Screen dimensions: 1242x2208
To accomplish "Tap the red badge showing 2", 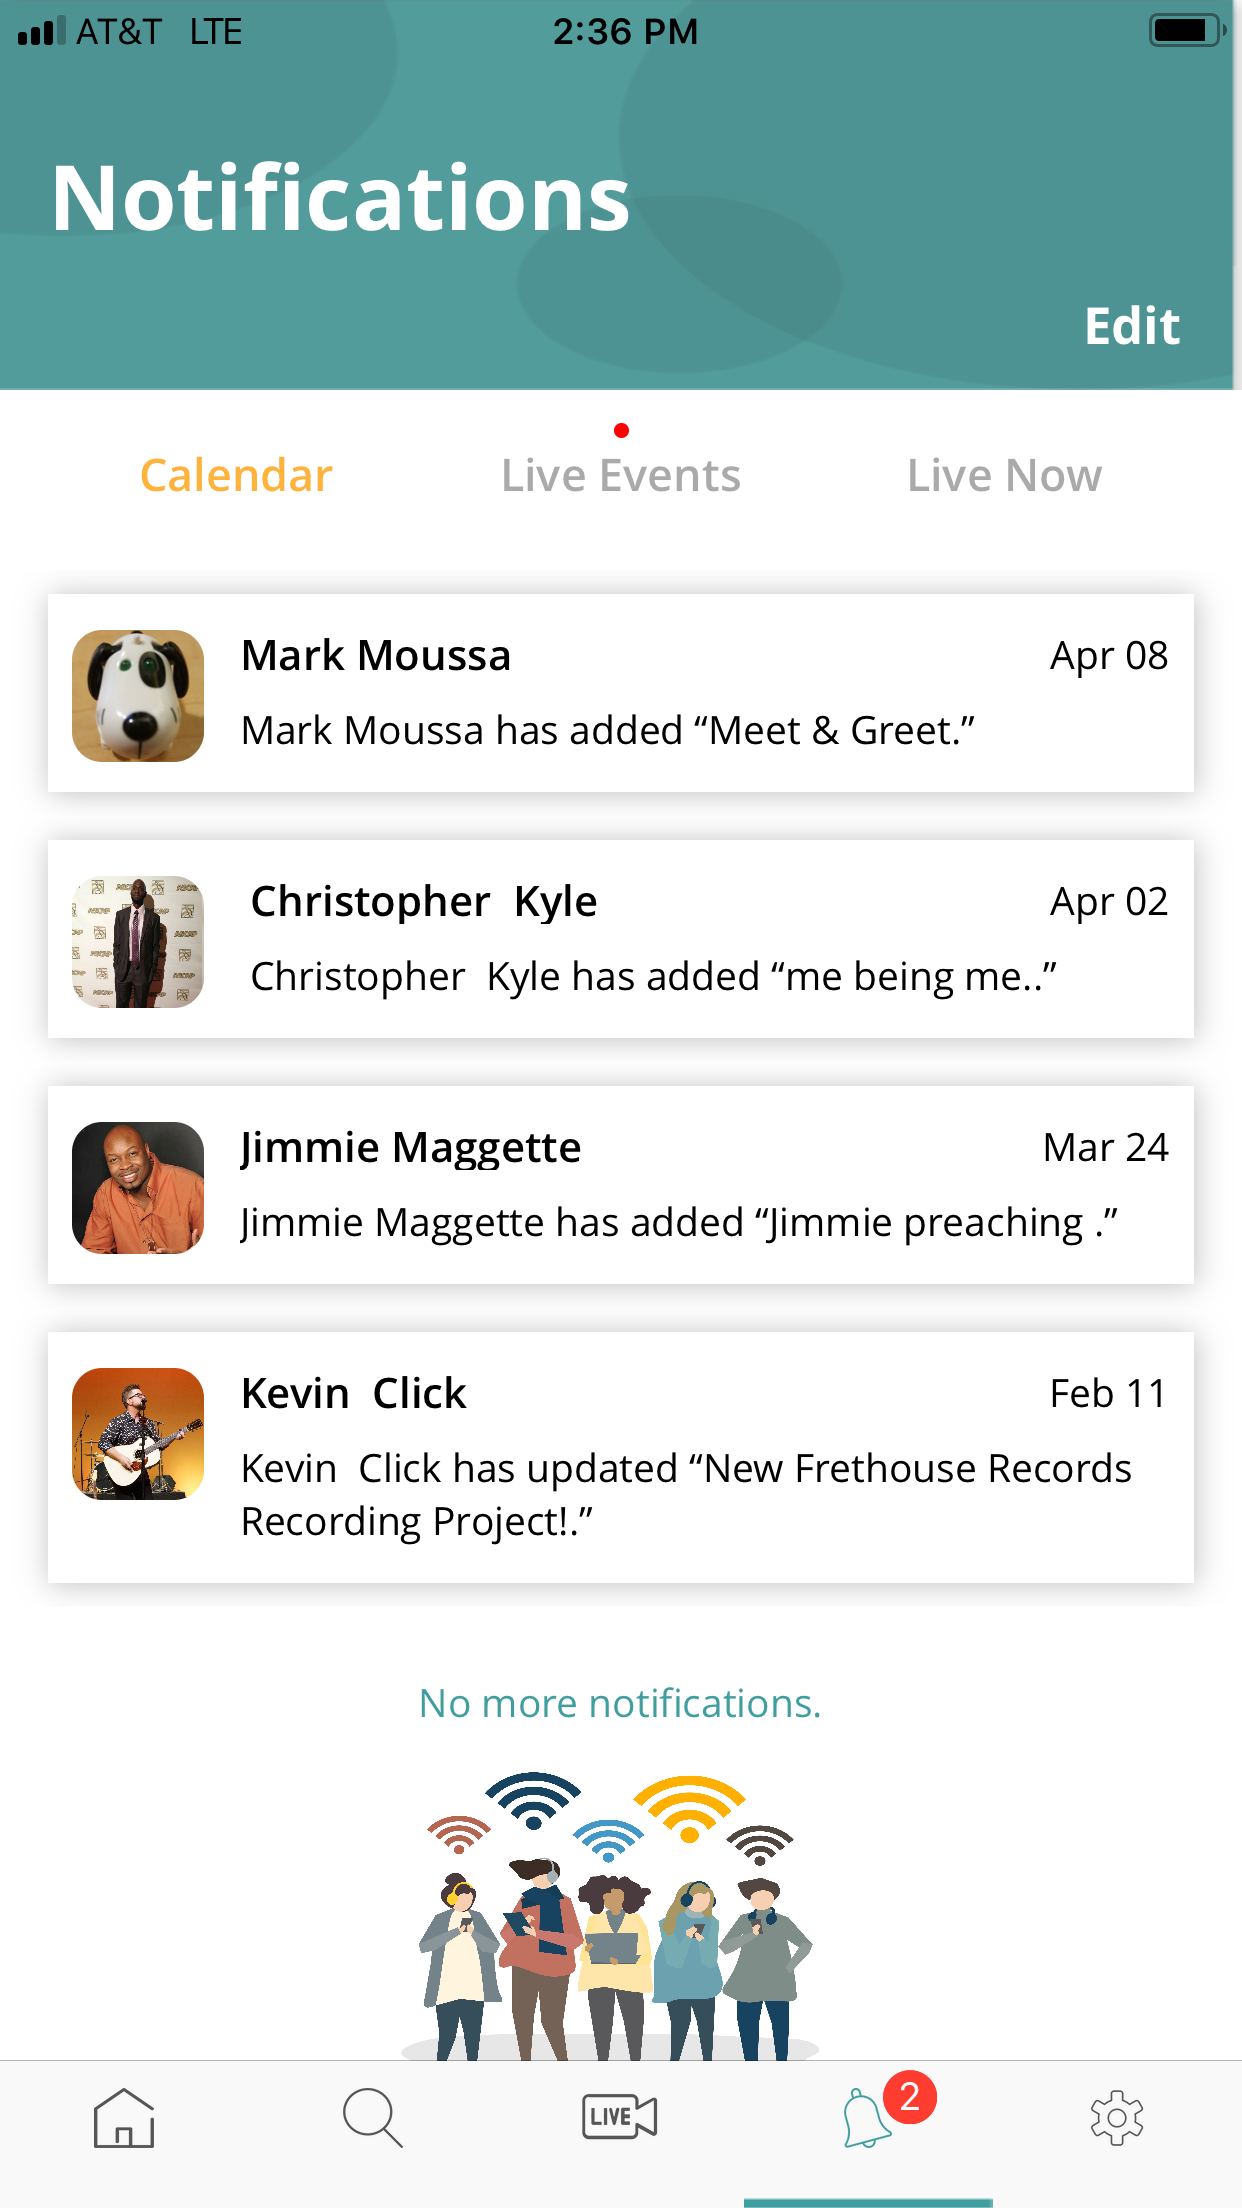I will [909, 2096].
